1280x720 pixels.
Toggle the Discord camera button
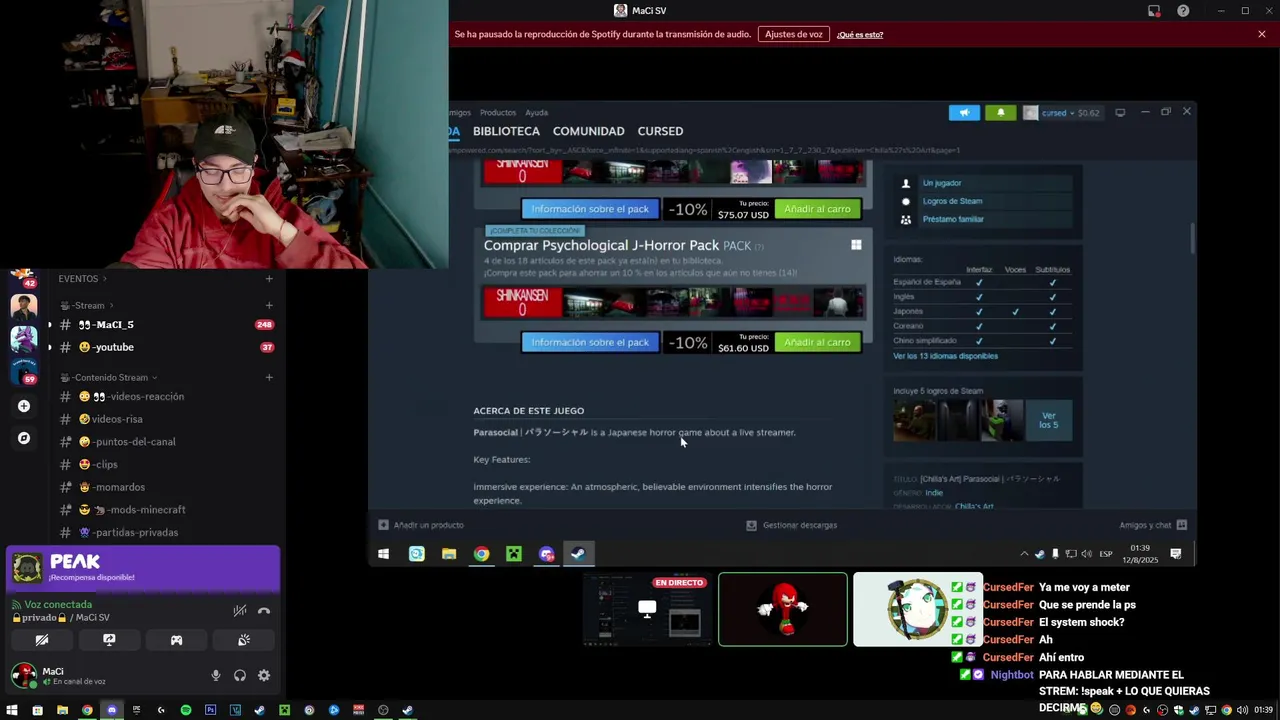coord(42,640)
